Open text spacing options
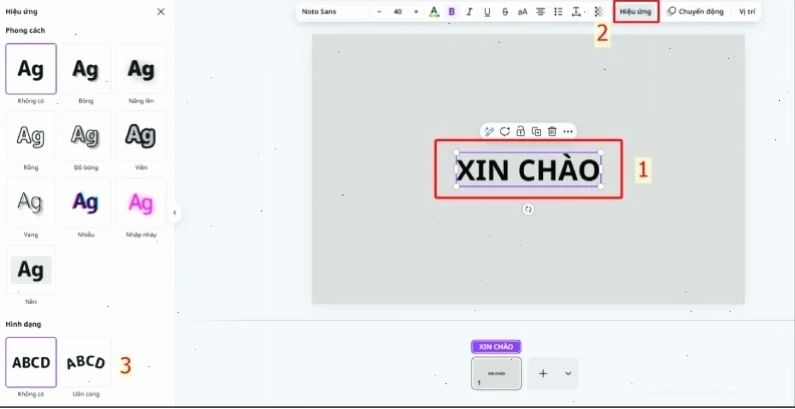 576,12
